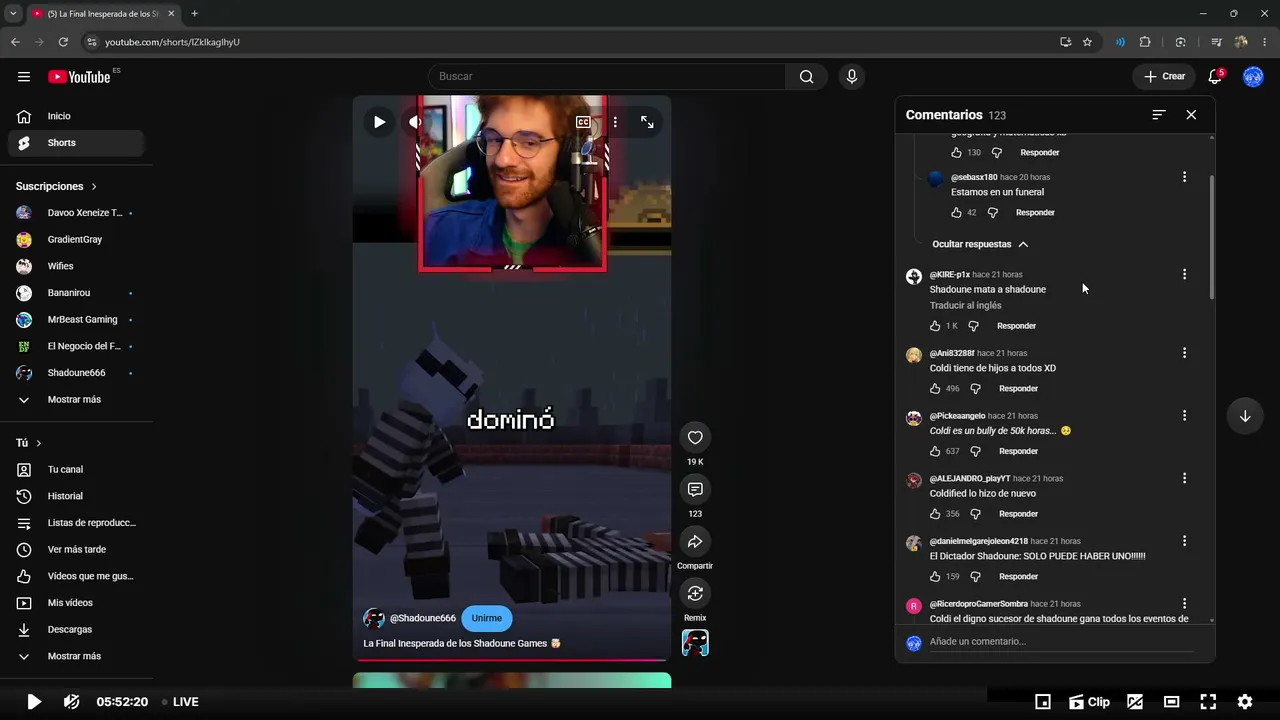
Task: Reload the page in Chrome
Action: (63, 42)
